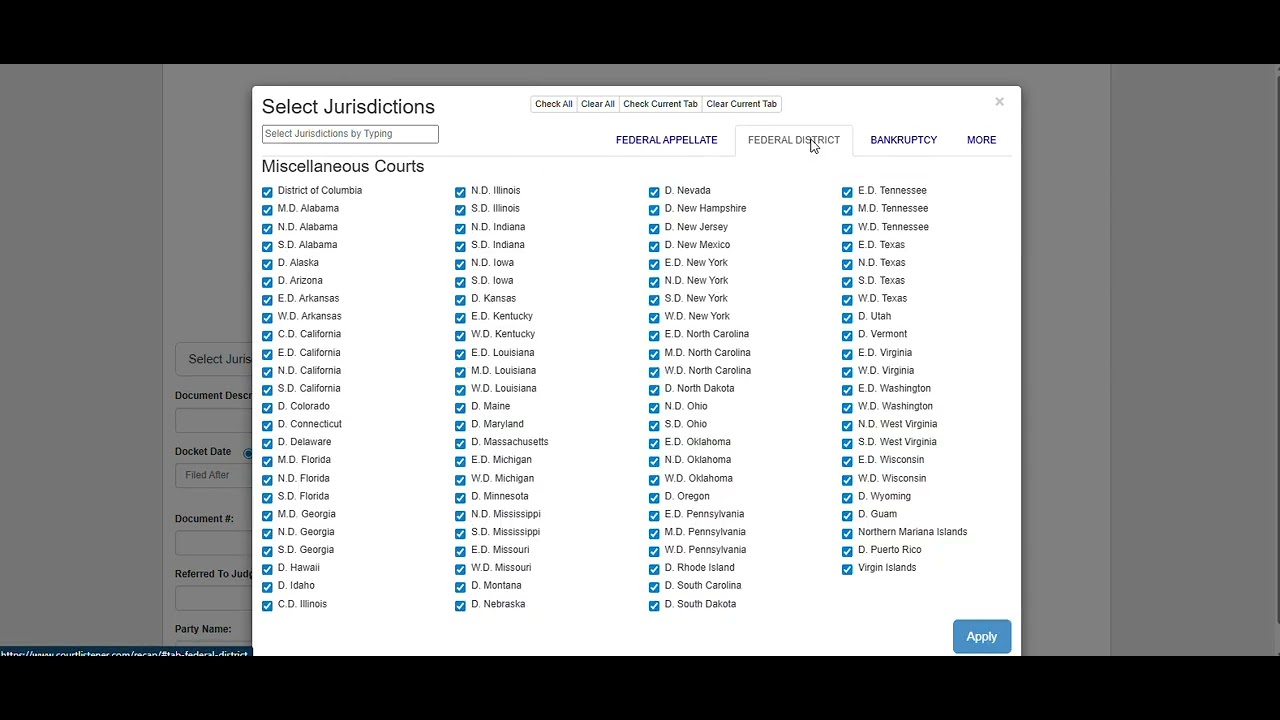The height and width of the screenshot is (720, 1280).
Task: Click the D. Wyoming label
Action: click(884, 496)
